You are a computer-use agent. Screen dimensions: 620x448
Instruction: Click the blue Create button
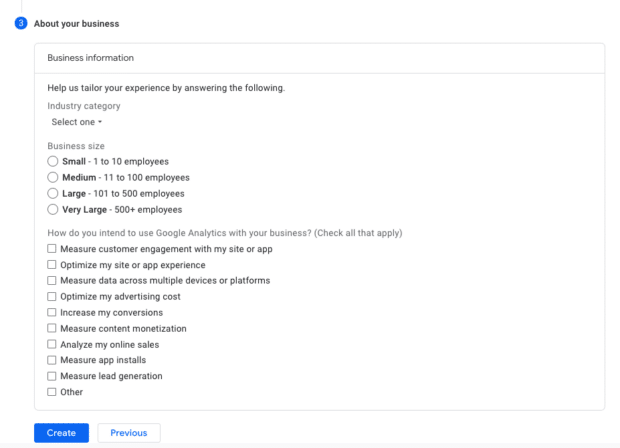tap(61, 433)
